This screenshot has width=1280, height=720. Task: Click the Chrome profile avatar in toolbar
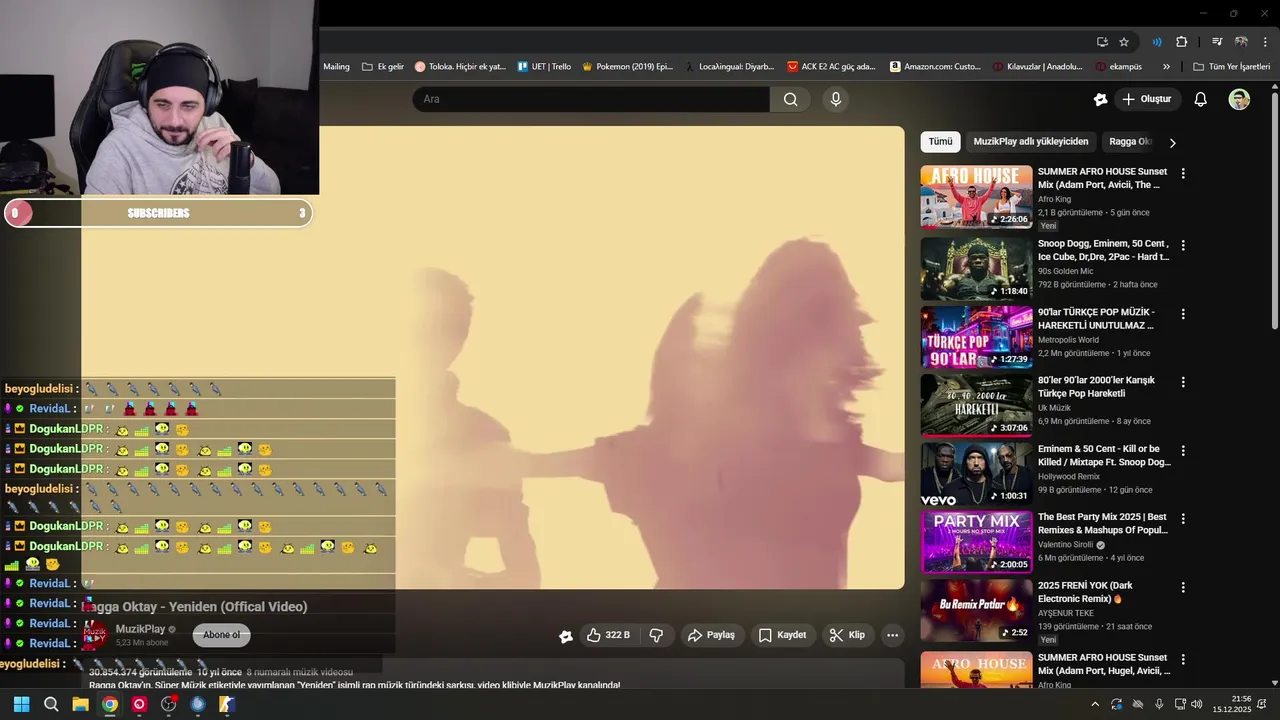point(1241,42)
